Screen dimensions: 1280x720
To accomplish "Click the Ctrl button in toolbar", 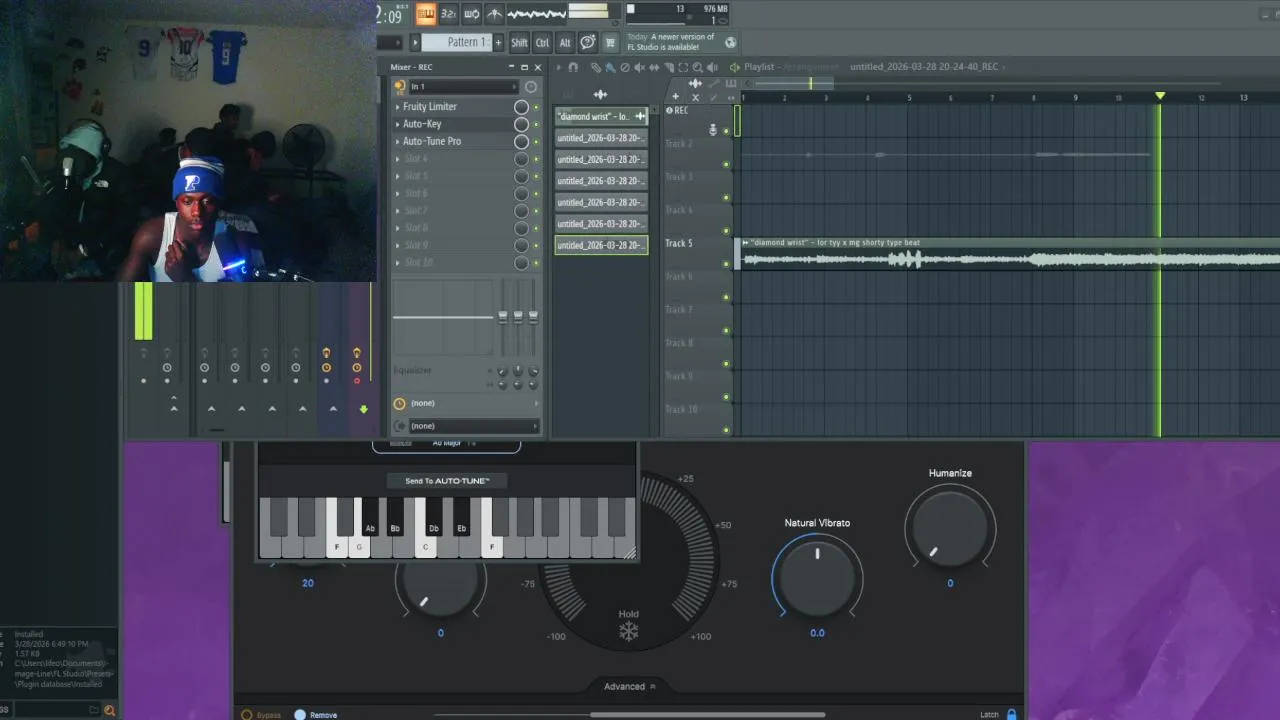I will (542, 43).
